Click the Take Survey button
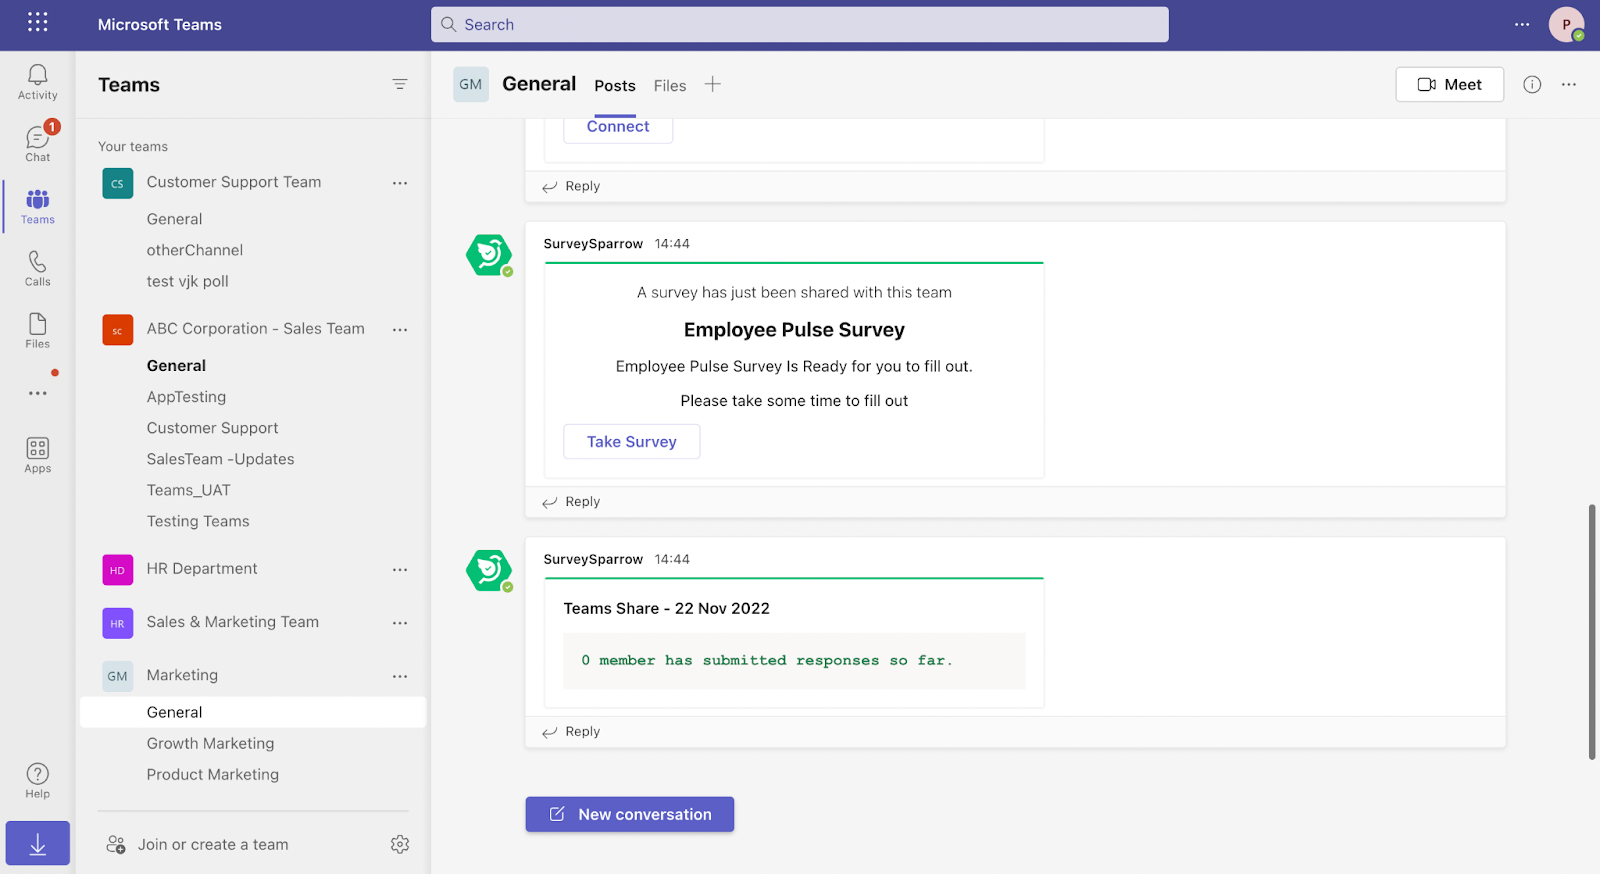Image resolution: width=1600 pixels, height=874 pixels. 632,442
